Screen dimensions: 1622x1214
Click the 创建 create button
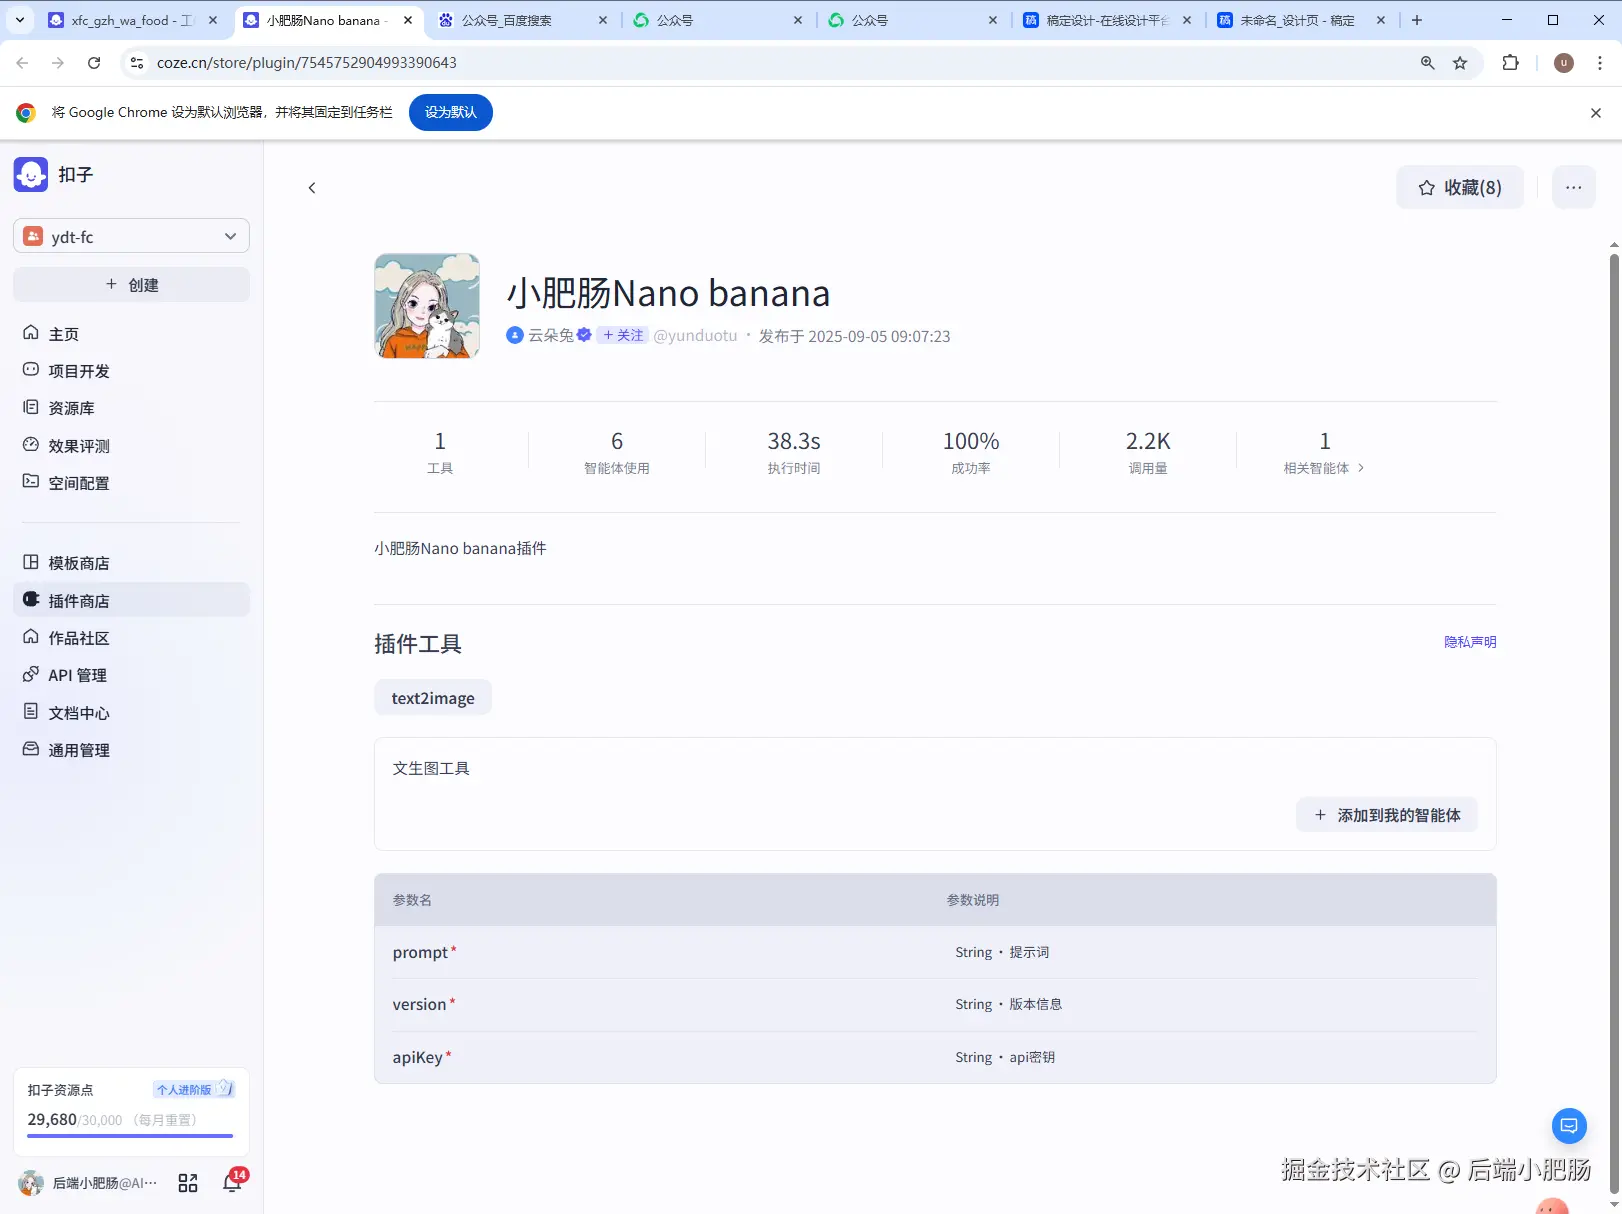pyautogui.click(x=131, y=285)
